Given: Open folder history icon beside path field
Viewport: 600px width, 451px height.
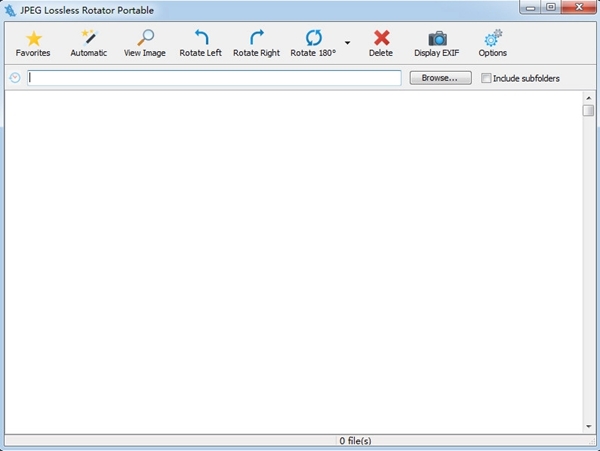Looking at the screenshot, I should pyautogui.click(x=15, y=78).
